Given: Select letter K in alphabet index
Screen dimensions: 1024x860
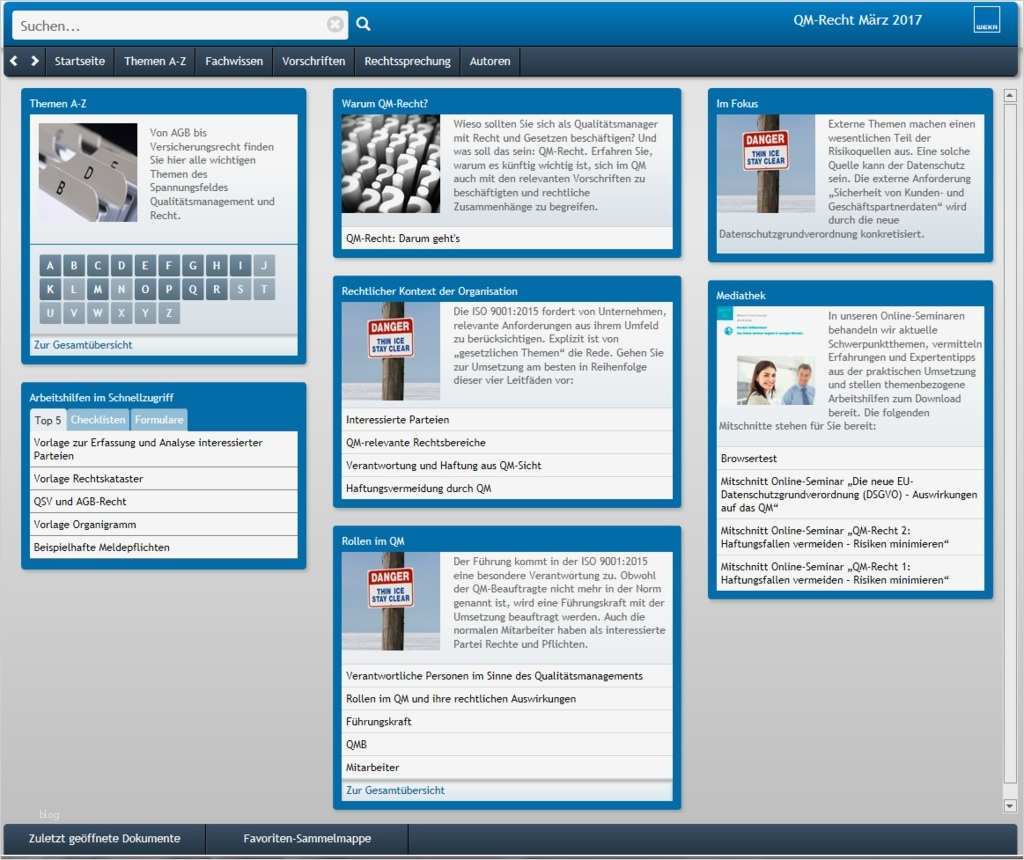Looking at the screenshot, I should click(x=50, y=289).
